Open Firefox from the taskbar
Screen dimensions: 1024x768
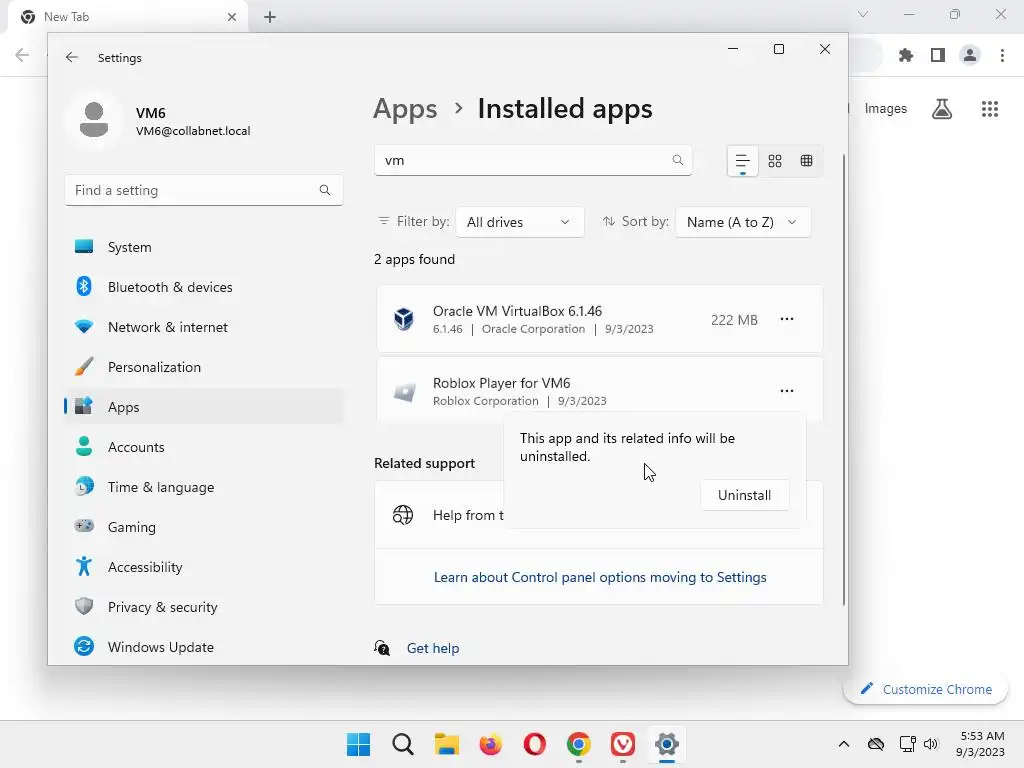[x=490, y=744]
